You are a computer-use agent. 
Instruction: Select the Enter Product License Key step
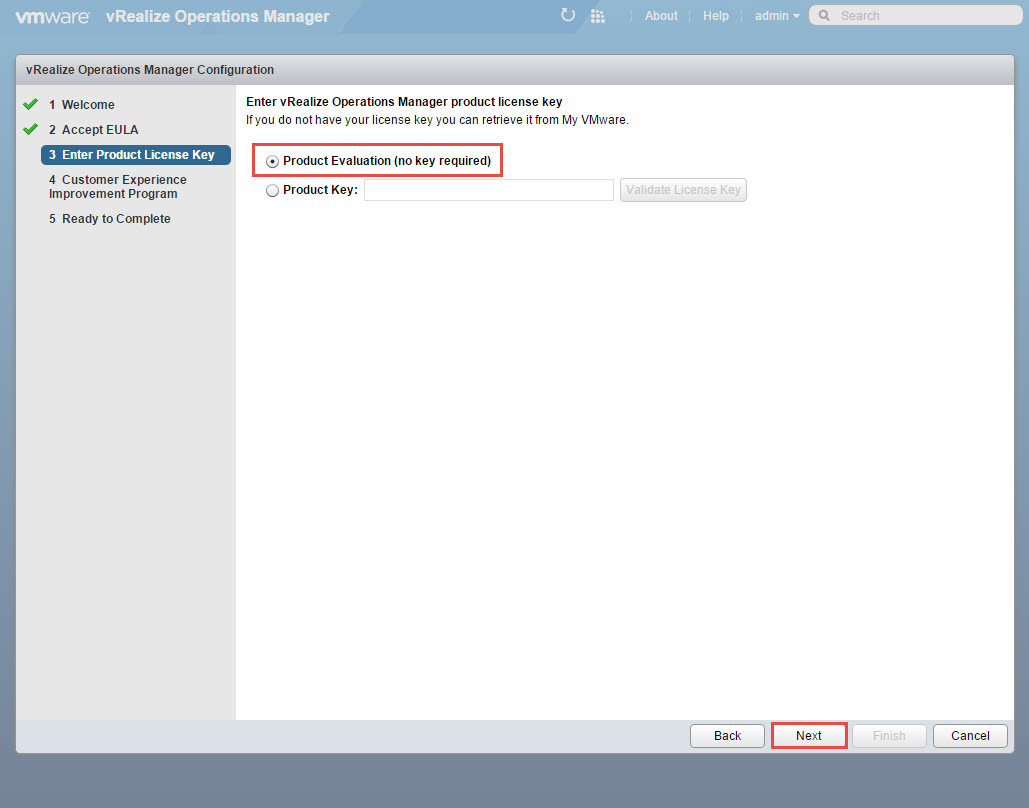136,155
